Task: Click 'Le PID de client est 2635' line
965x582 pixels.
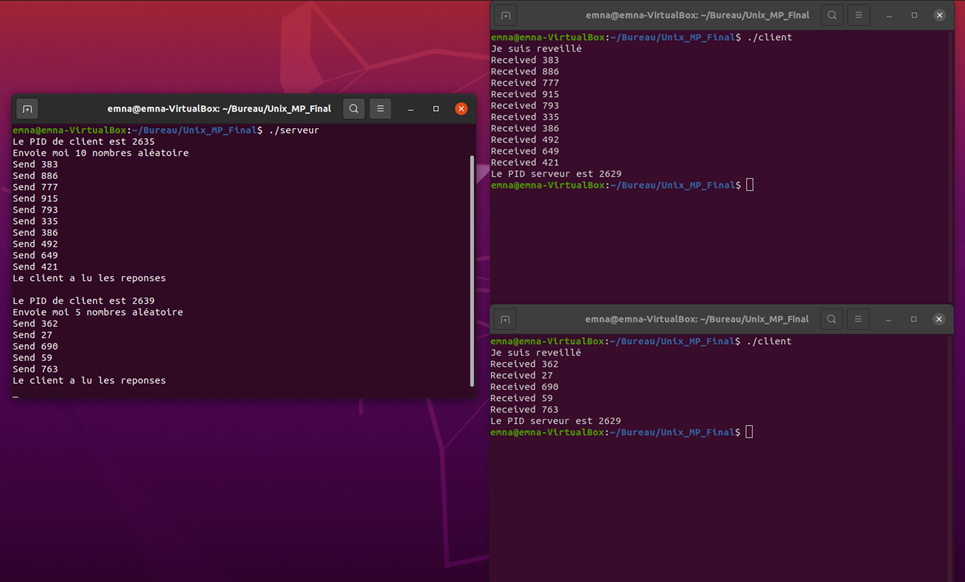Action: tap(84, 142)
